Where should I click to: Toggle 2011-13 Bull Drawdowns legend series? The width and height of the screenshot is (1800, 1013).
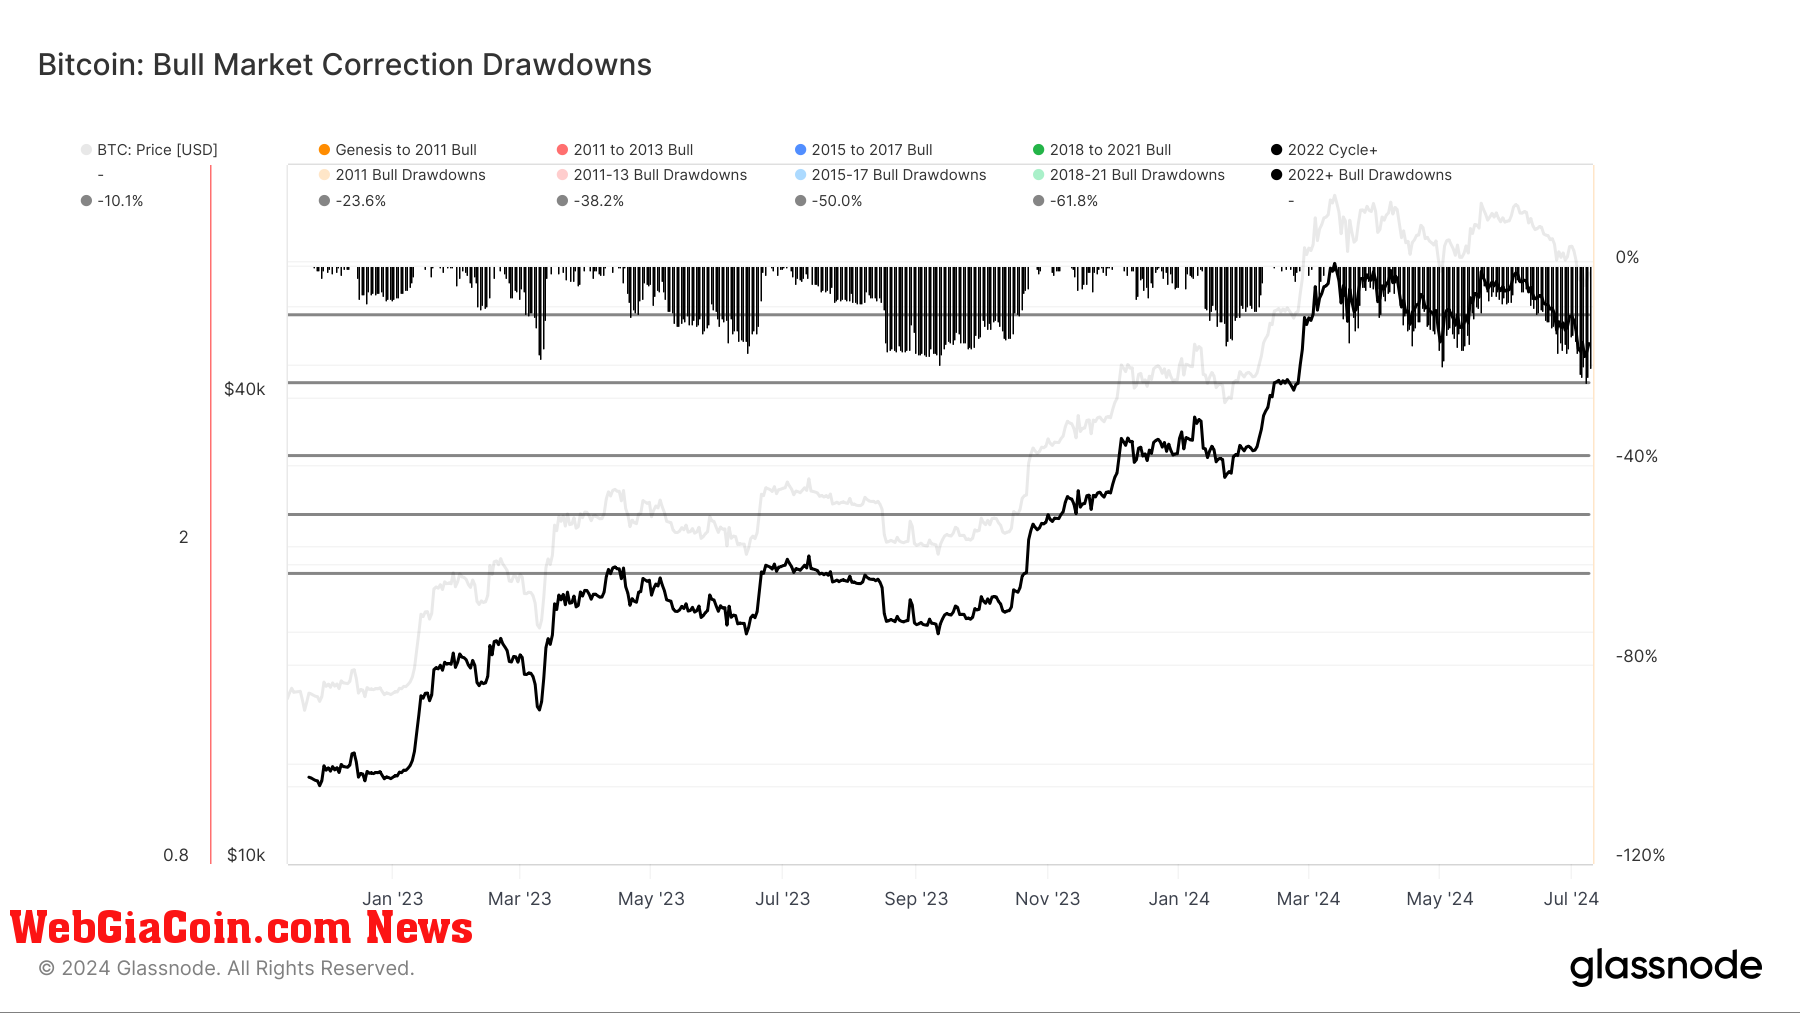click(652, 175)
